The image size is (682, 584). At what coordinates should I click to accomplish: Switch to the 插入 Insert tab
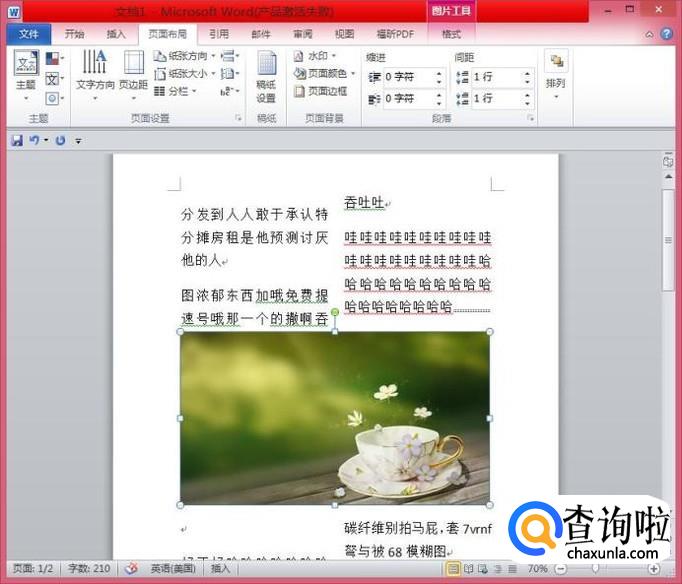(x=116, y=34)
